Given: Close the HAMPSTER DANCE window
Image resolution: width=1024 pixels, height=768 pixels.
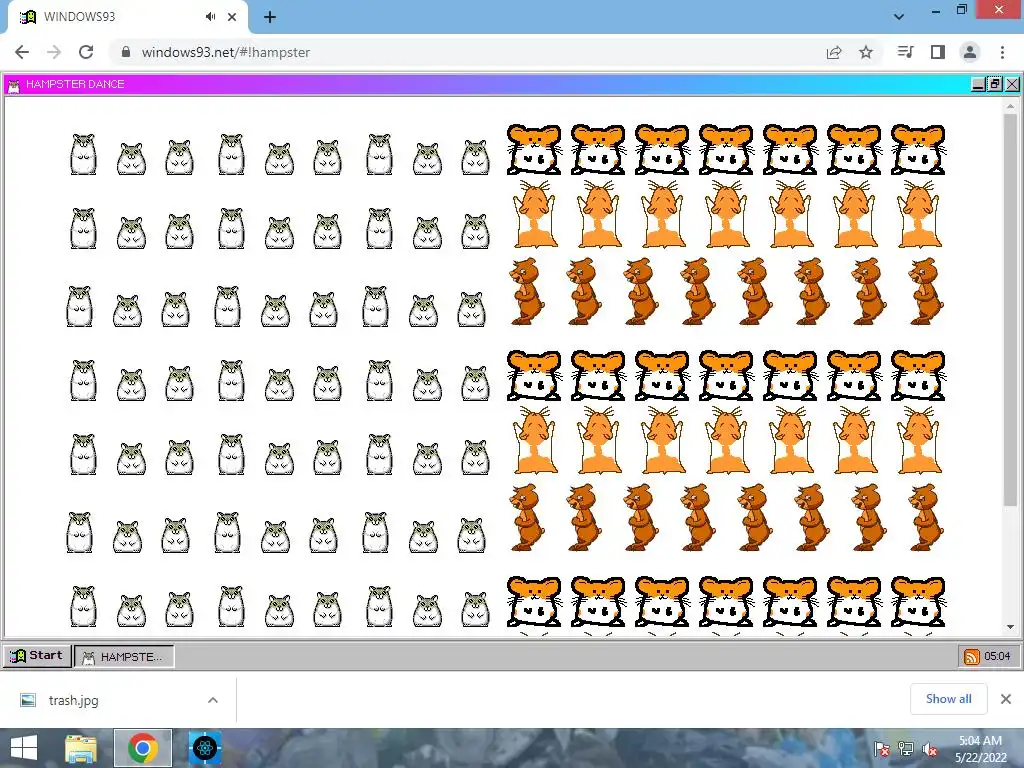Looking at the screenshot, I should [1012, 84].
